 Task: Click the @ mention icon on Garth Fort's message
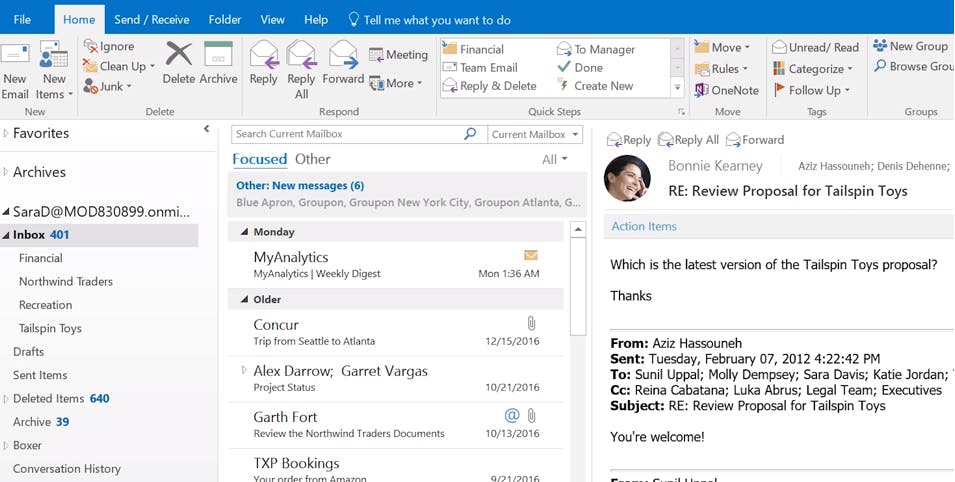(512, 416)
